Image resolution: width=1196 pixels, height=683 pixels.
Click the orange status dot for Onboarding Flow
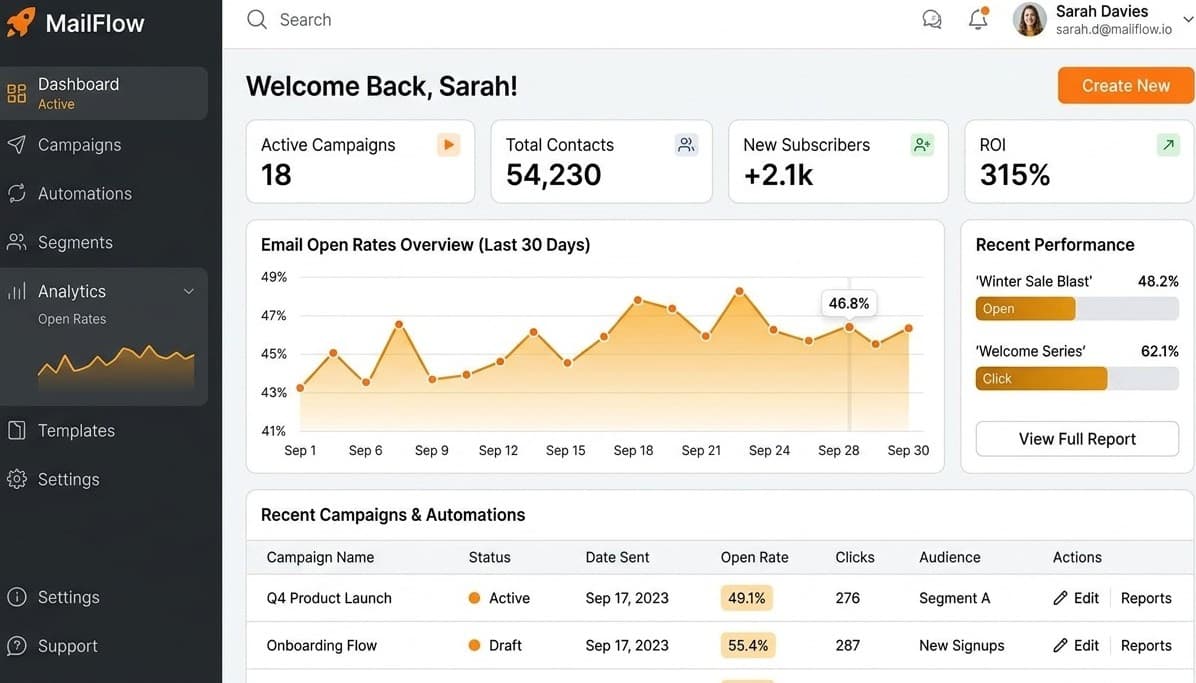(474, 646)
